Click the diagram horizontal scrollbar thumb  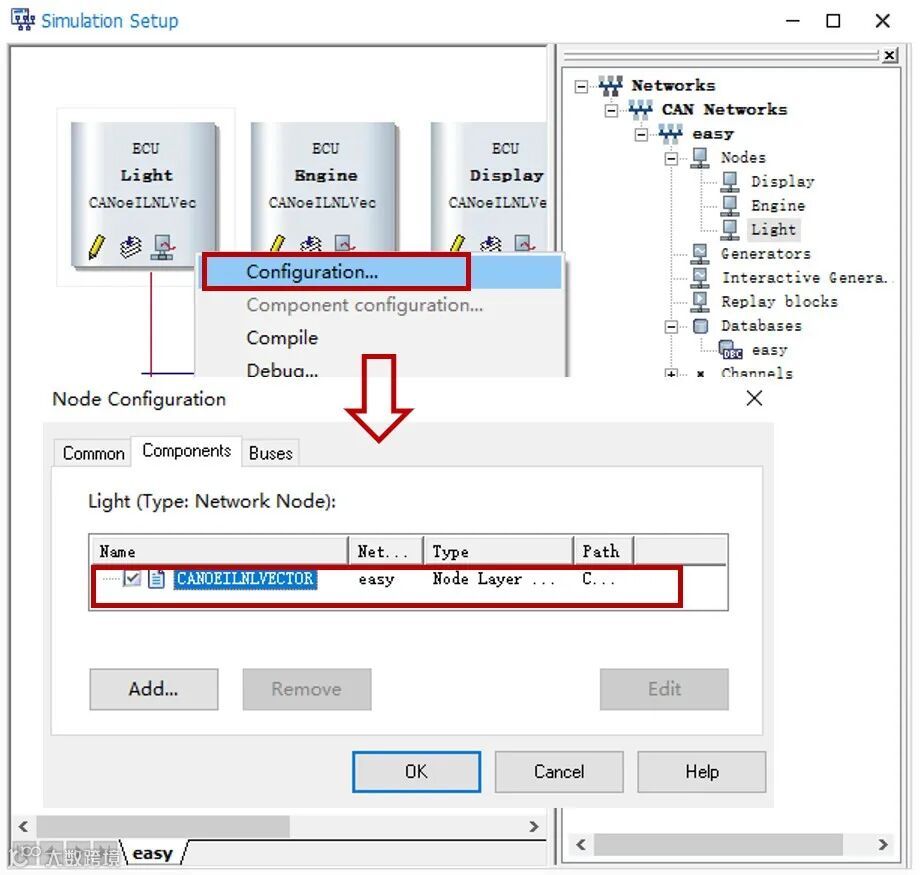coord(163,827)
